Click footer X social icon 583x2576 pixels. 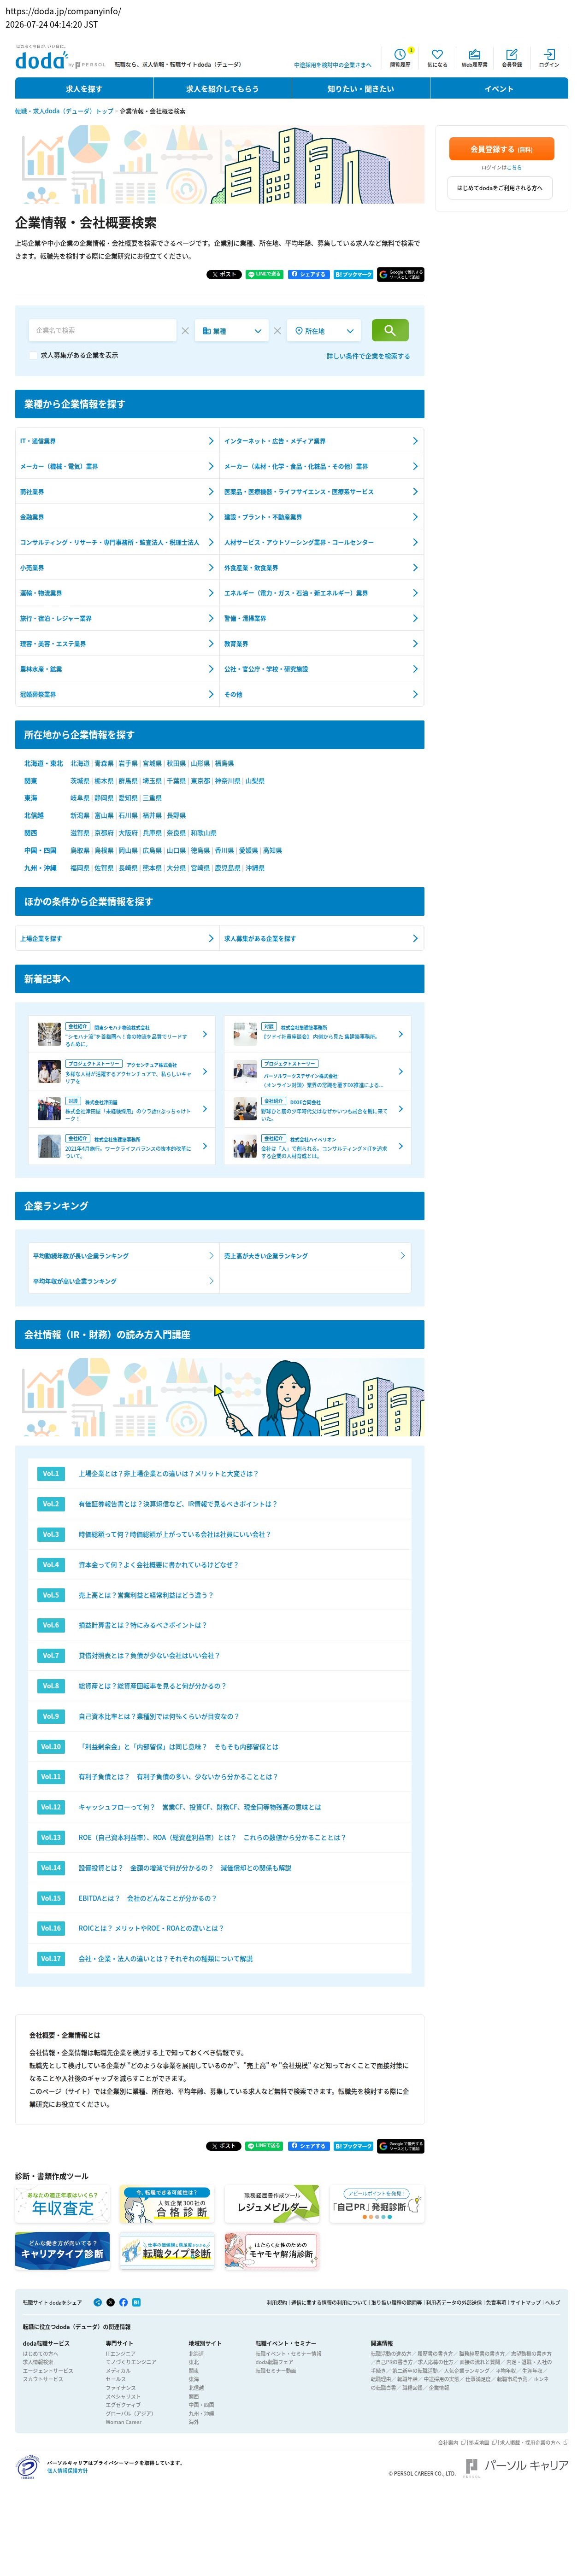coord(110,2302)
